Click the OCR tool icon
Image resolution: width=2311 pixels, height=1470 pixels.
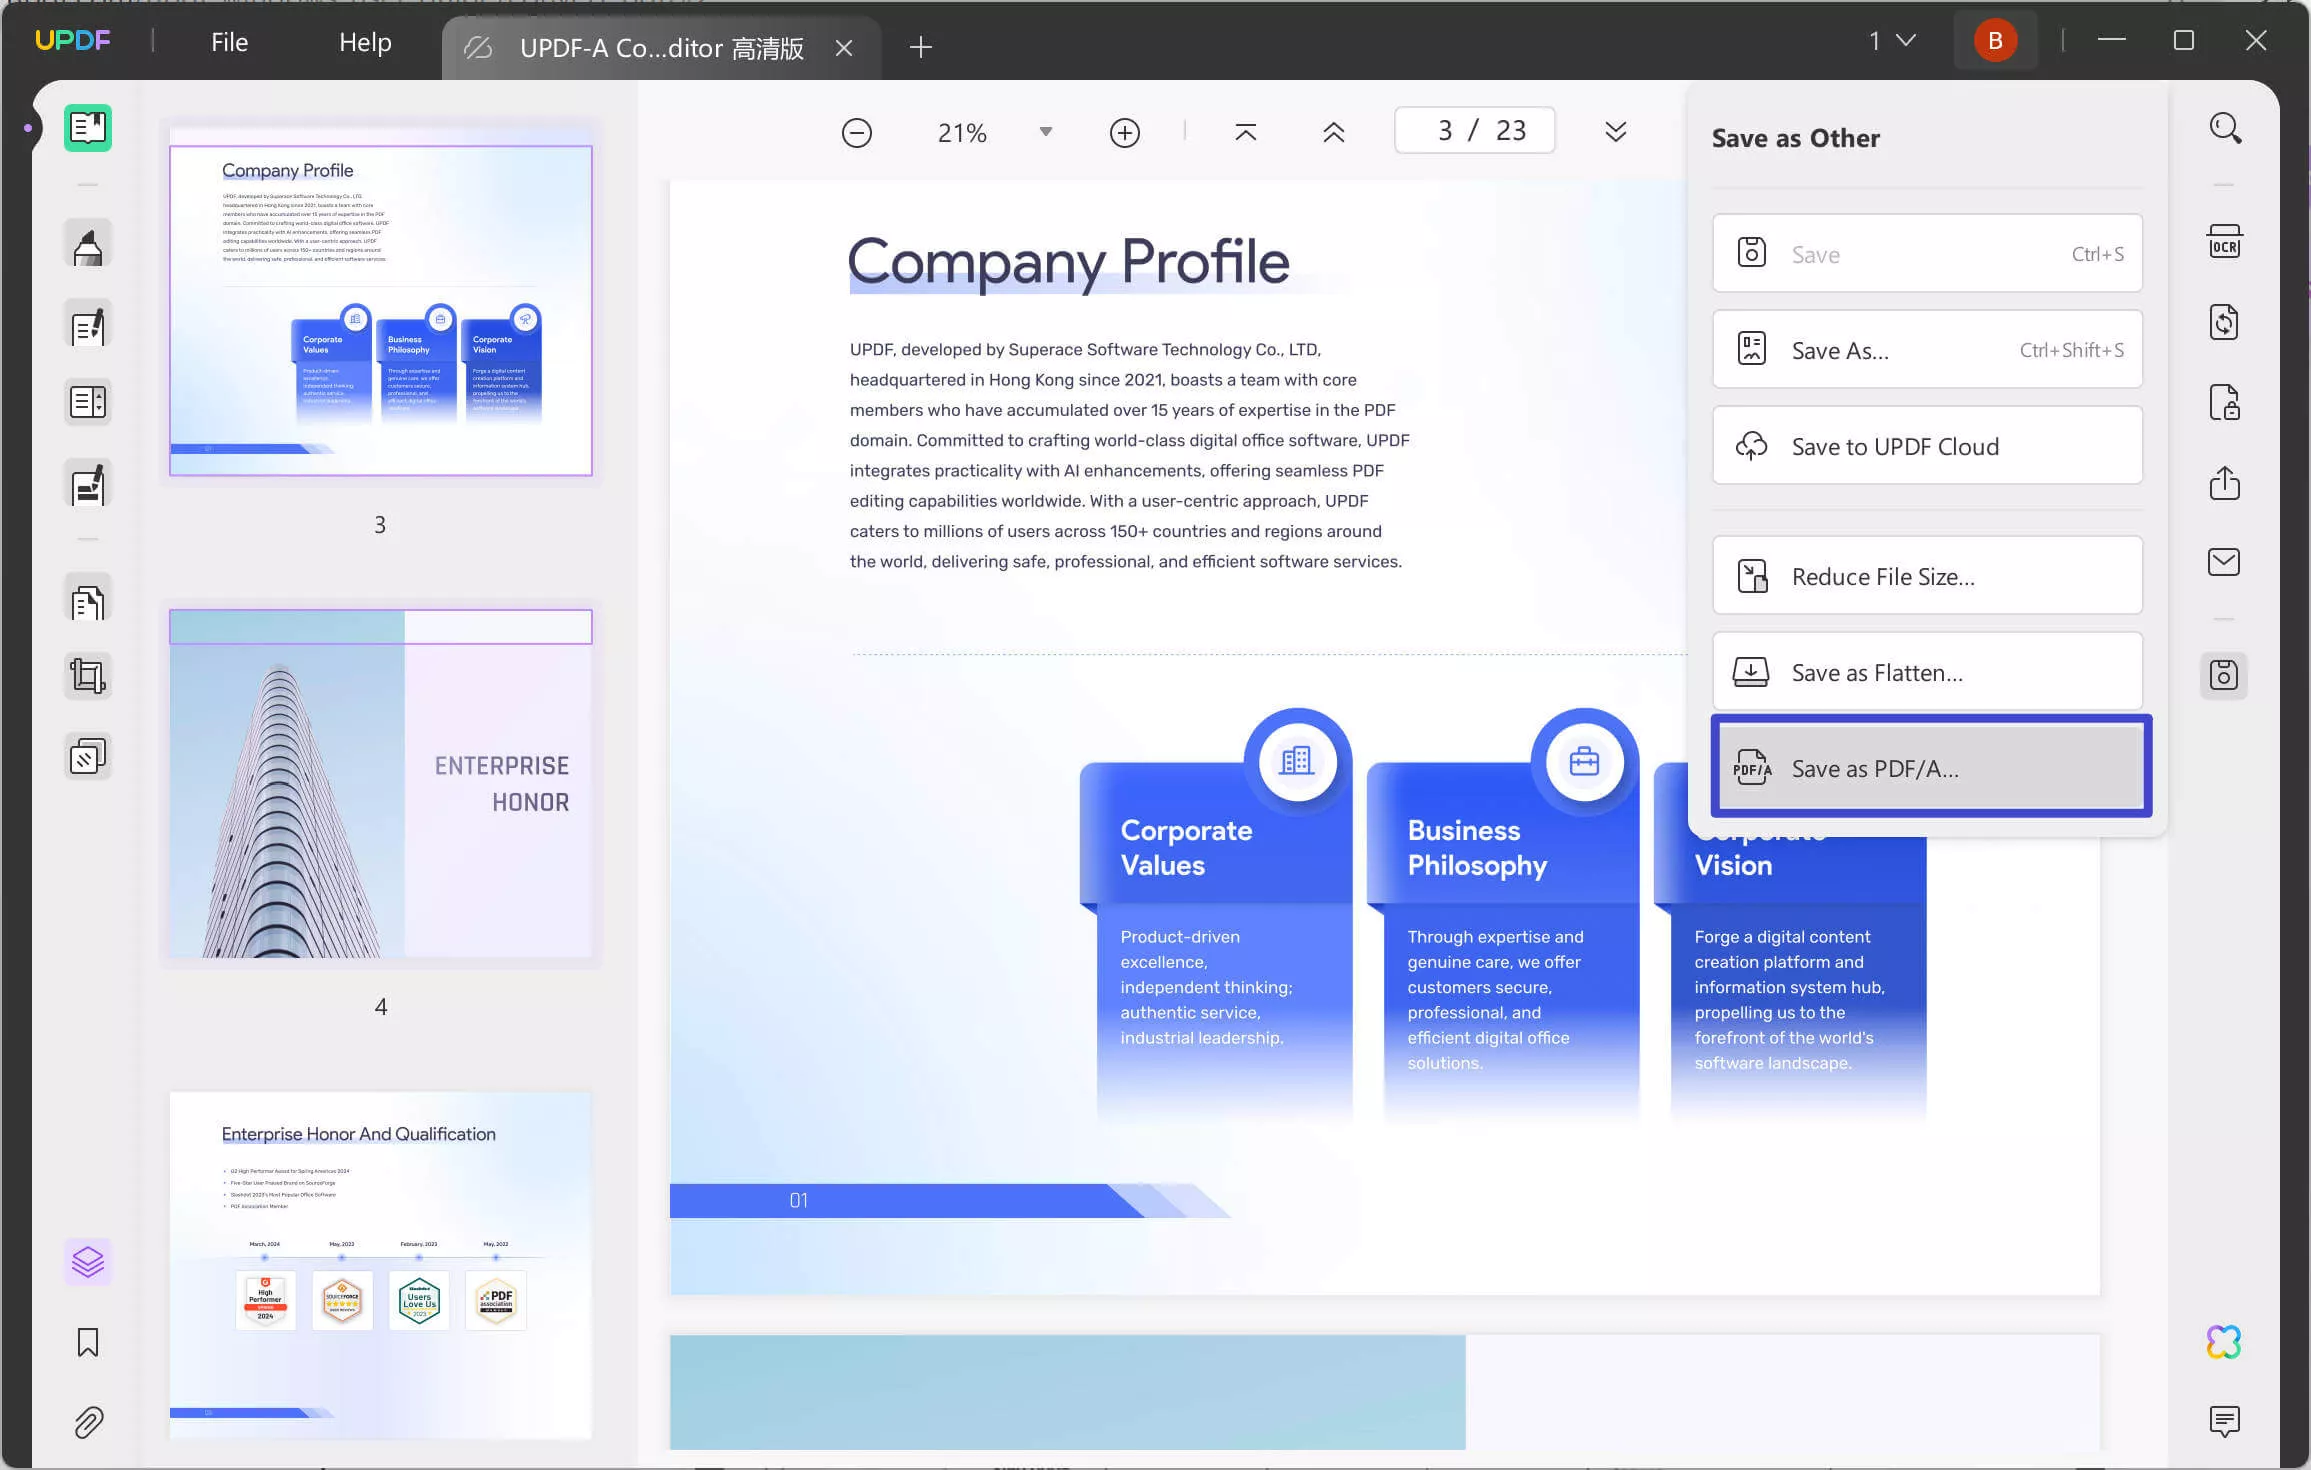point(2225,241)
